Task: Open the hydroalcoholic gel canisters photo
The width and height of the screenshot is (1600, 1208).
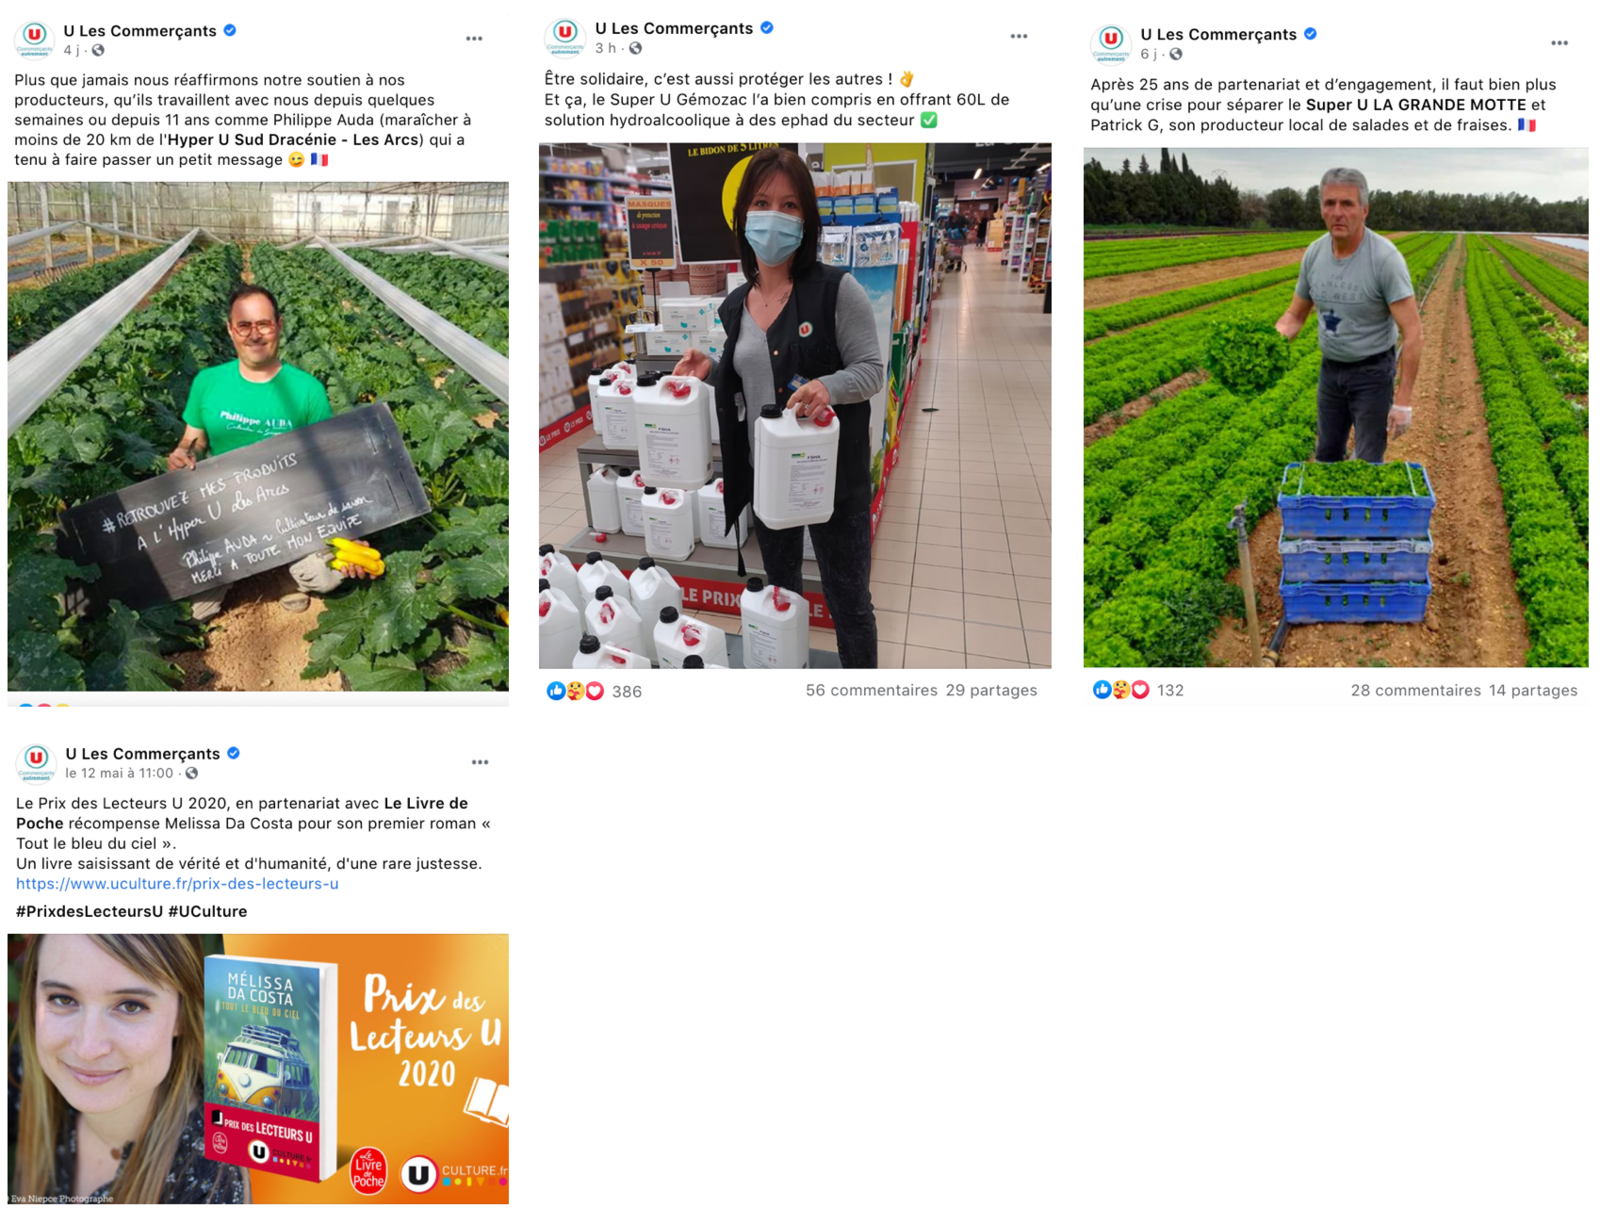Action: pyautogui.click(x=795, y=405)
